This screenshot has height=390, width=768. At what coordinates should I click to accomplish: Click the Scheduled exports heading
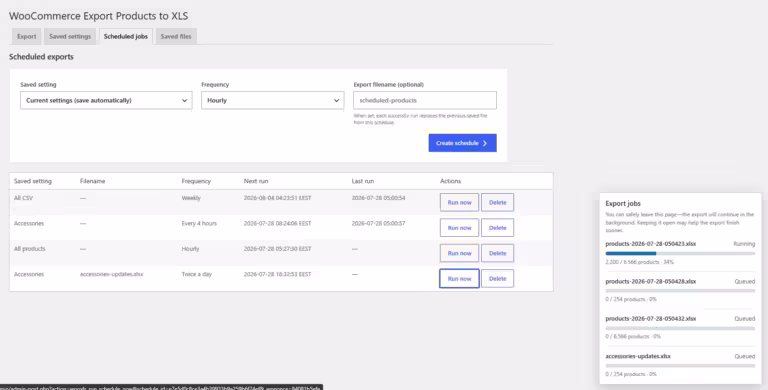coord(41,57)
